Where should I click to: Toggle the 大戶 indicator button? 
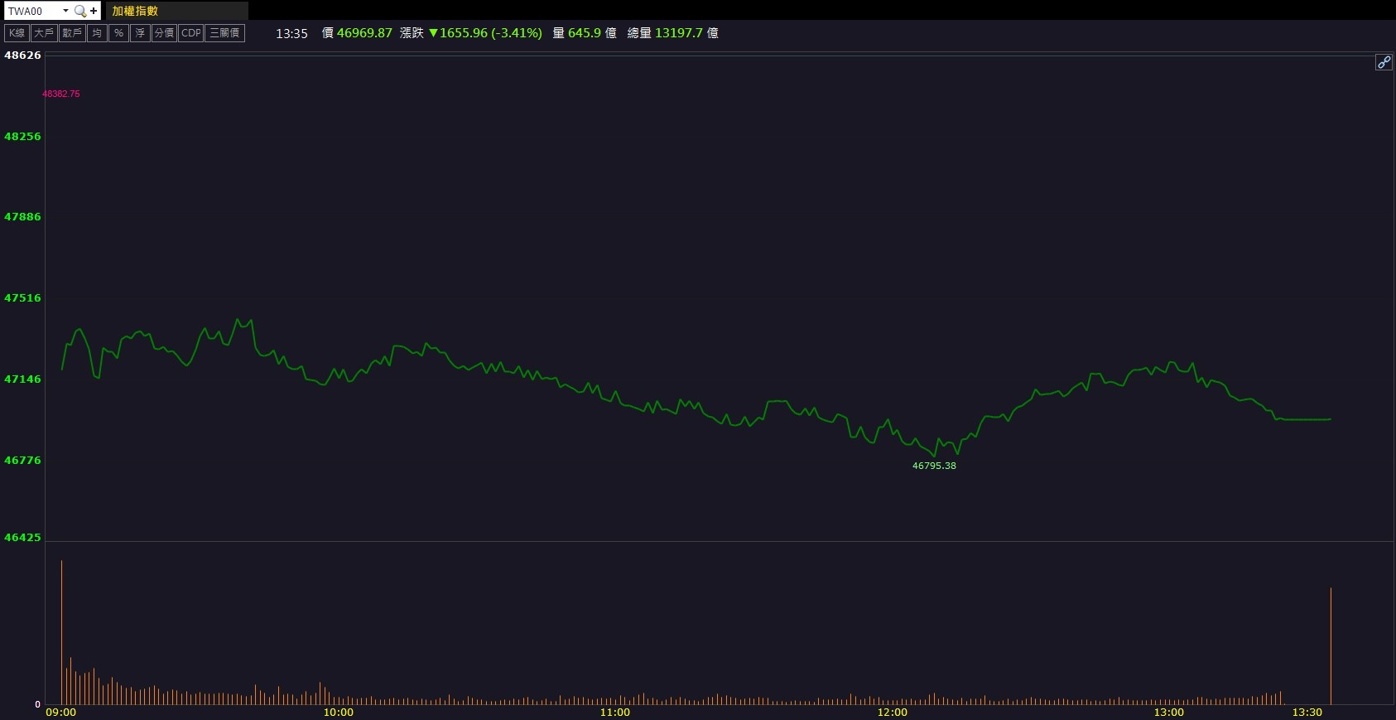(44, 33)
